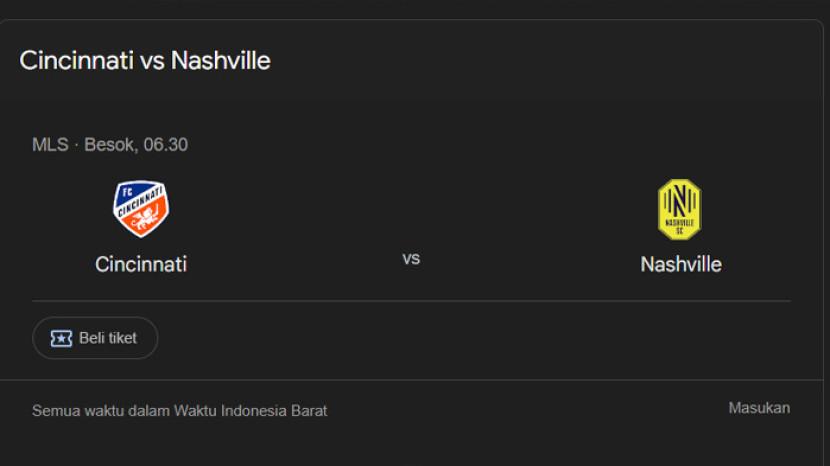The image size is (830, 466).
Task: Click the Nashville SC yellow crest logo
Action: [x=680, y=209]
